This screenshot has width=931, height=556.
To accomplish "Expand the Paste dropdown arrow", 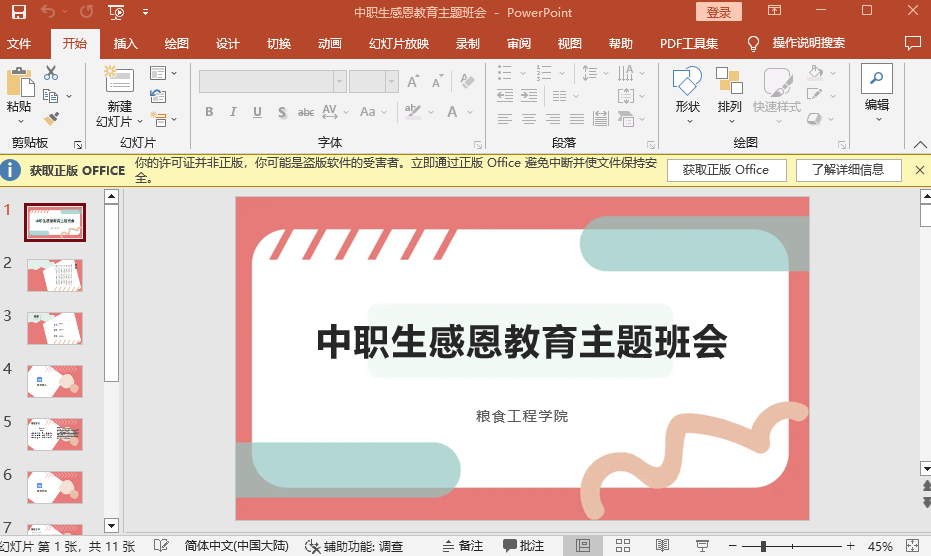I will click(x=19, y=122).
